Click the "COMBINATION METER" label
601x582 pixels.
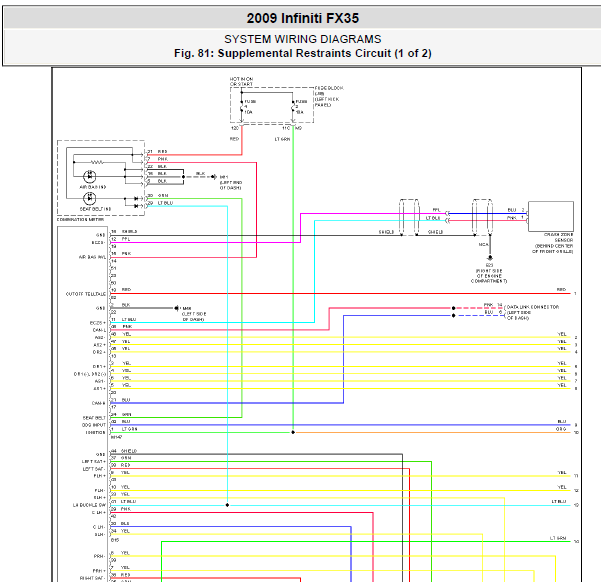tap(80, 220)
